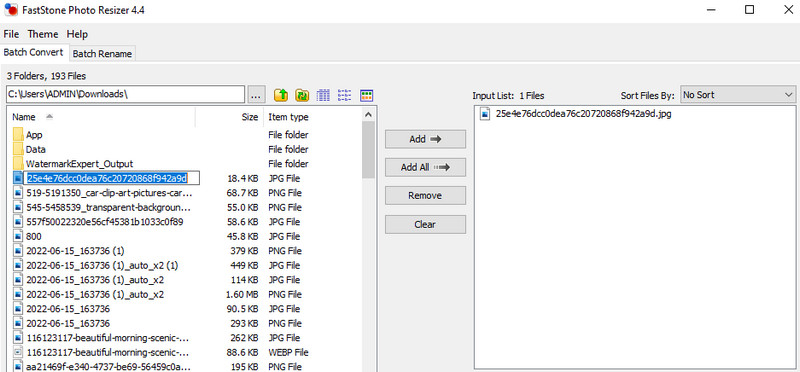The height and width of the screenshot is (372, 800).
Task: Select the file named 800
Action: pos(34,236)
